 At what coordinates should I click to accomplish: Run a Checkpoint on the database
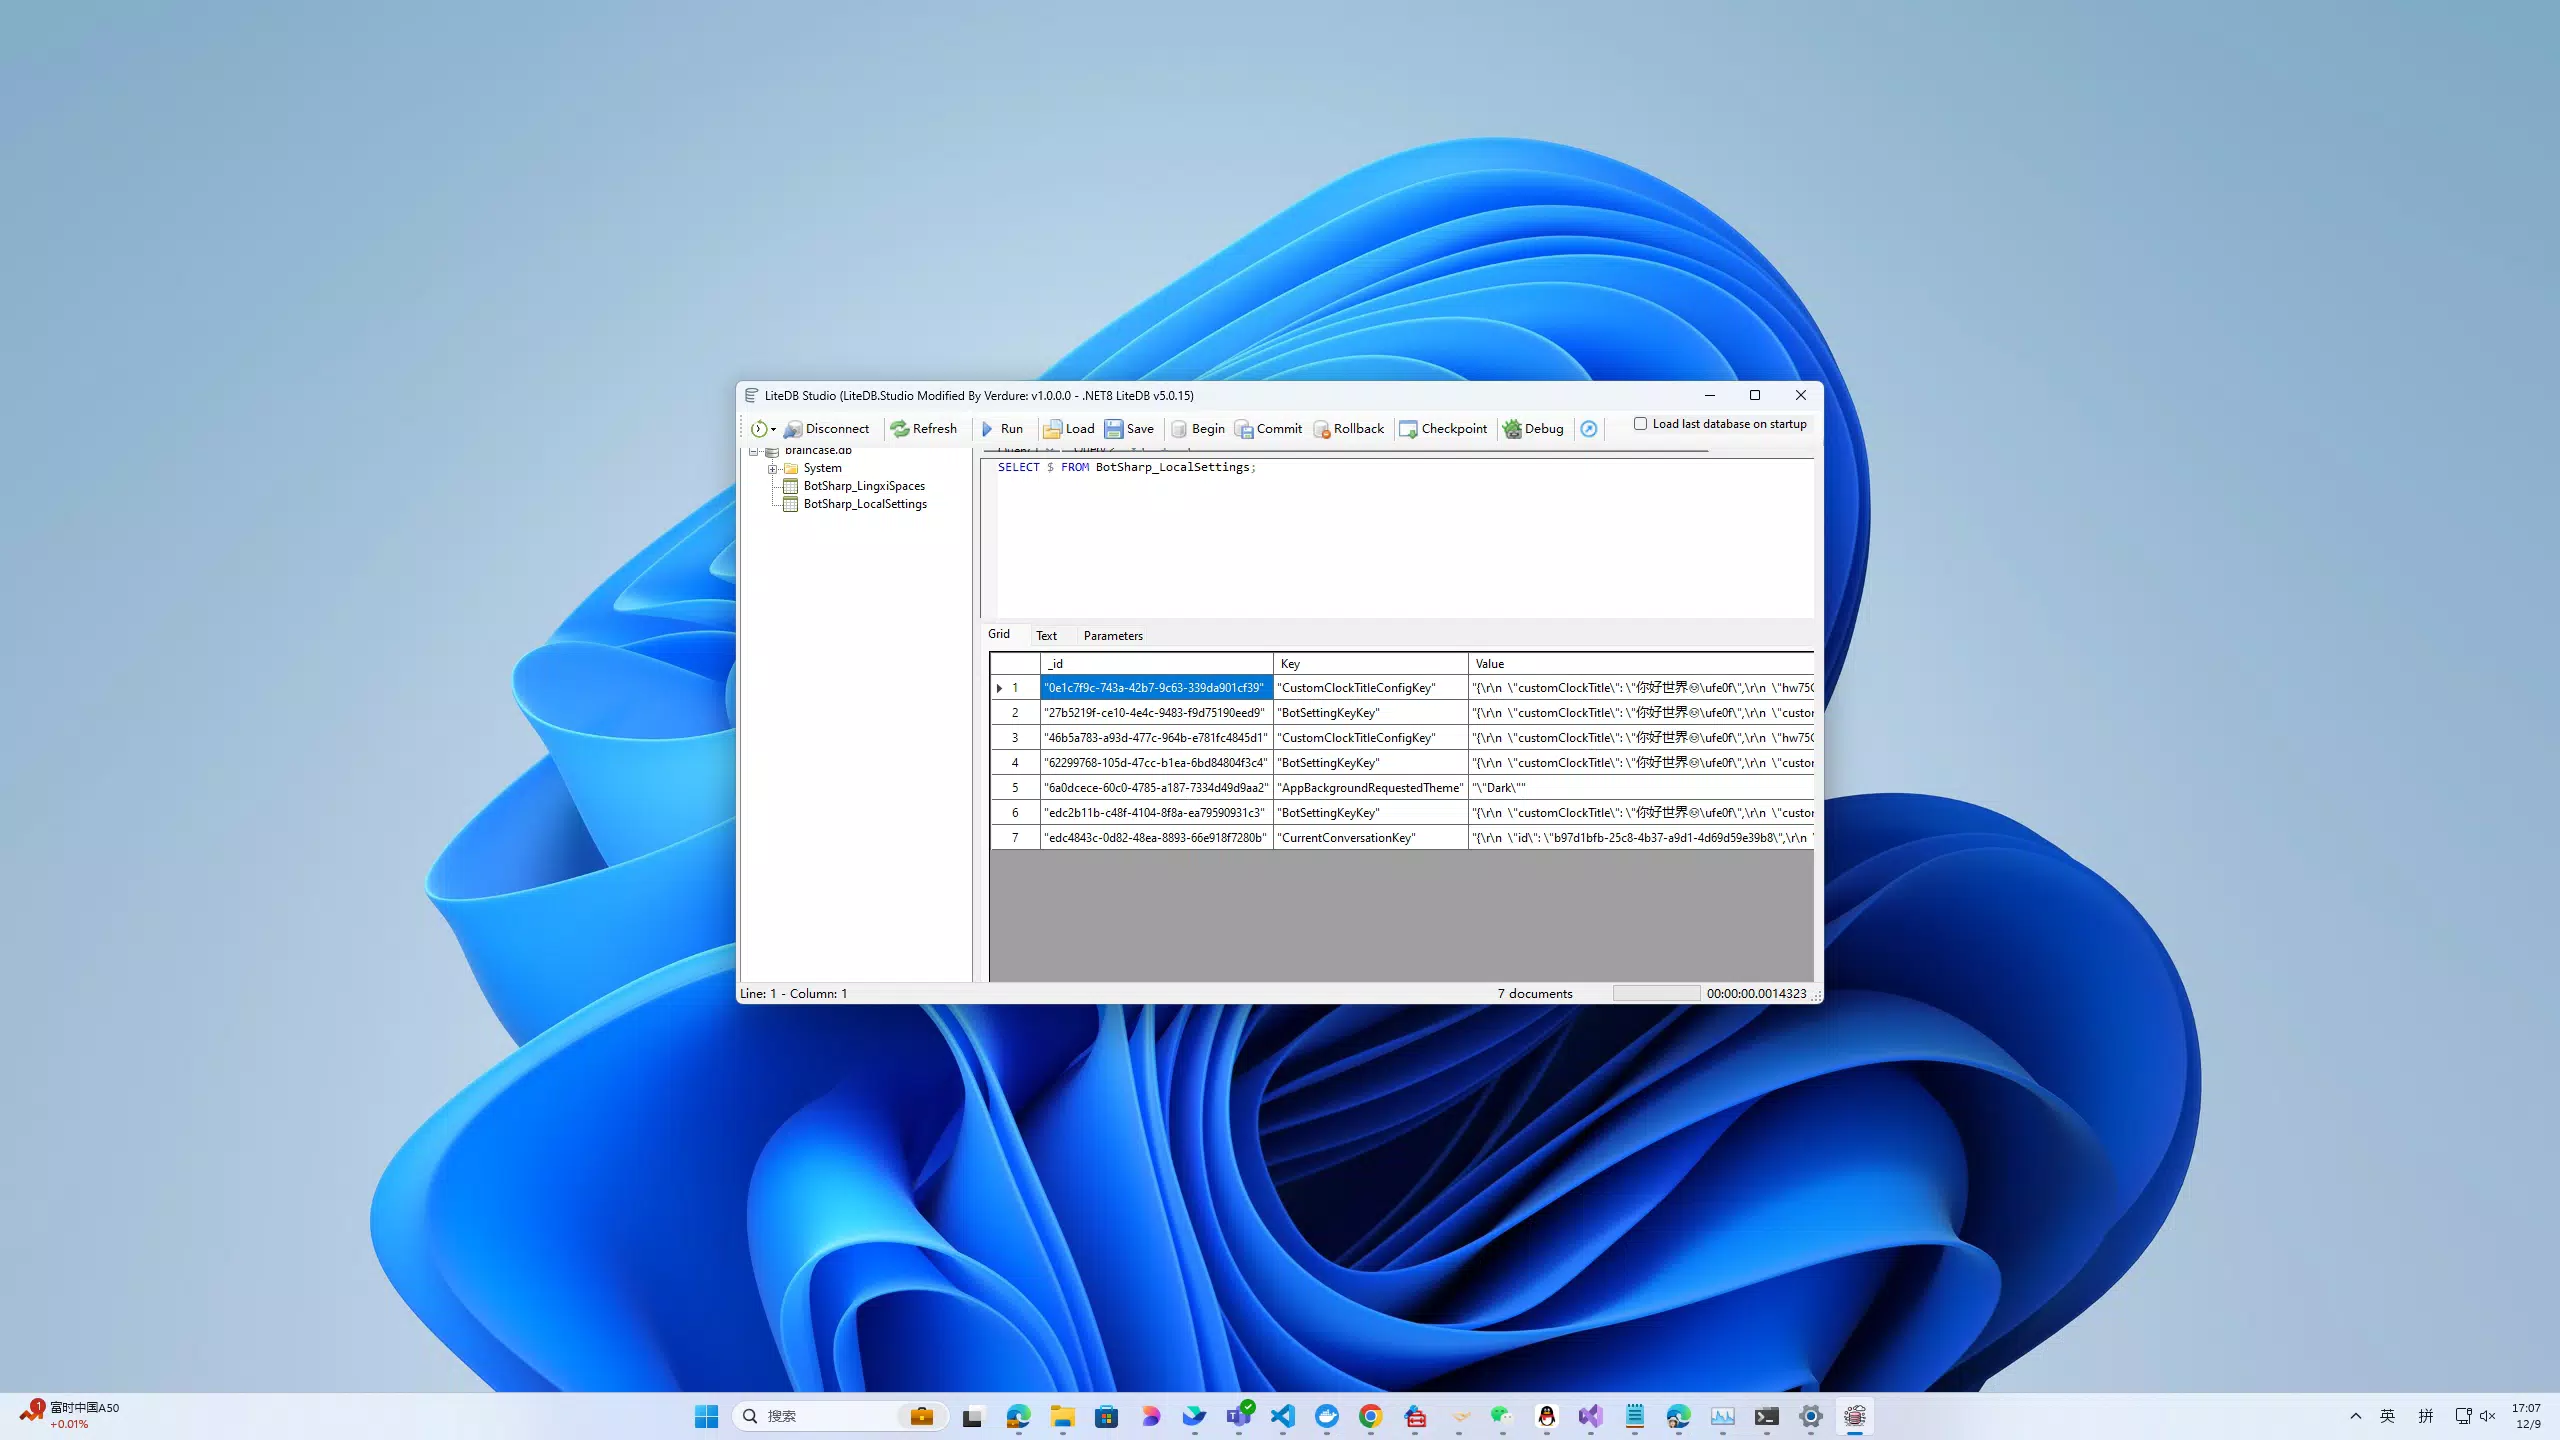pos(1443,429)
